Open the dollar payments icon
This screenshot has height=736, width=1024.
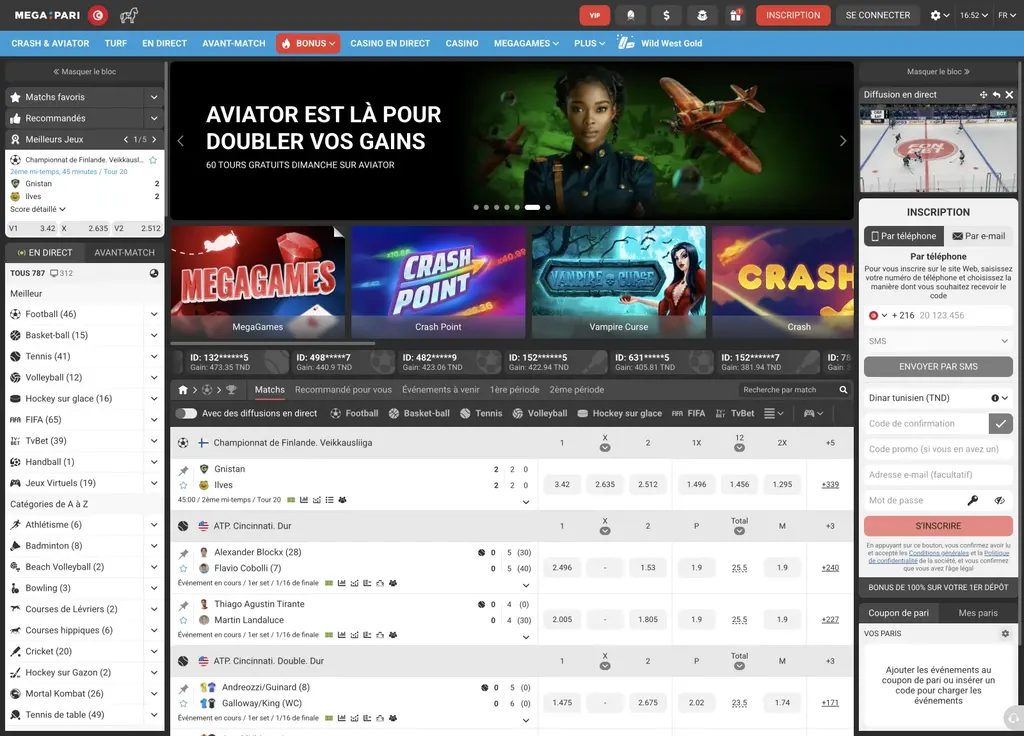[666, 15]
